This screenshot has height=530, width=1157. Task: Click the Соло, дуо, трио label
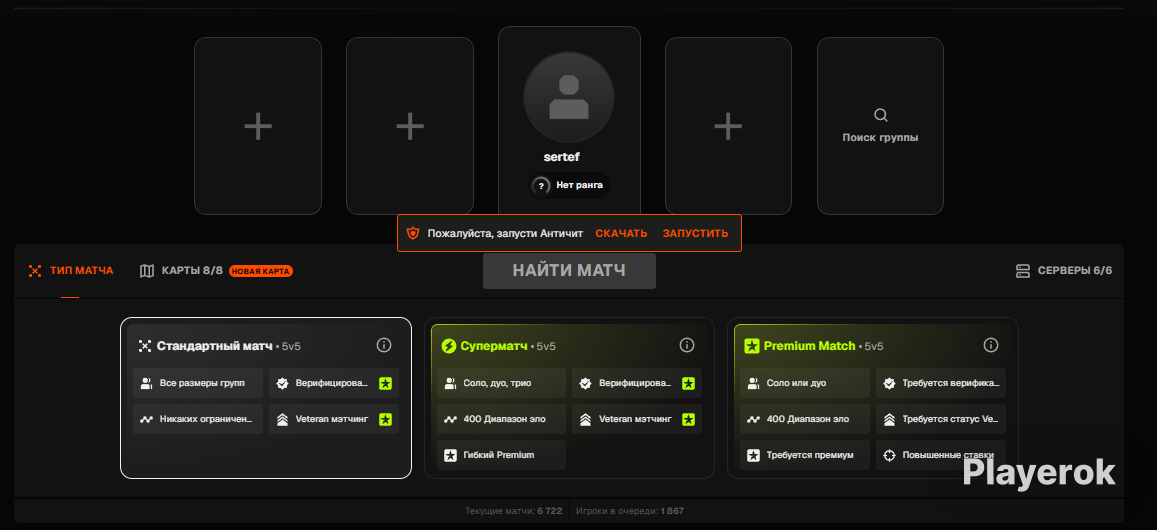497,383
